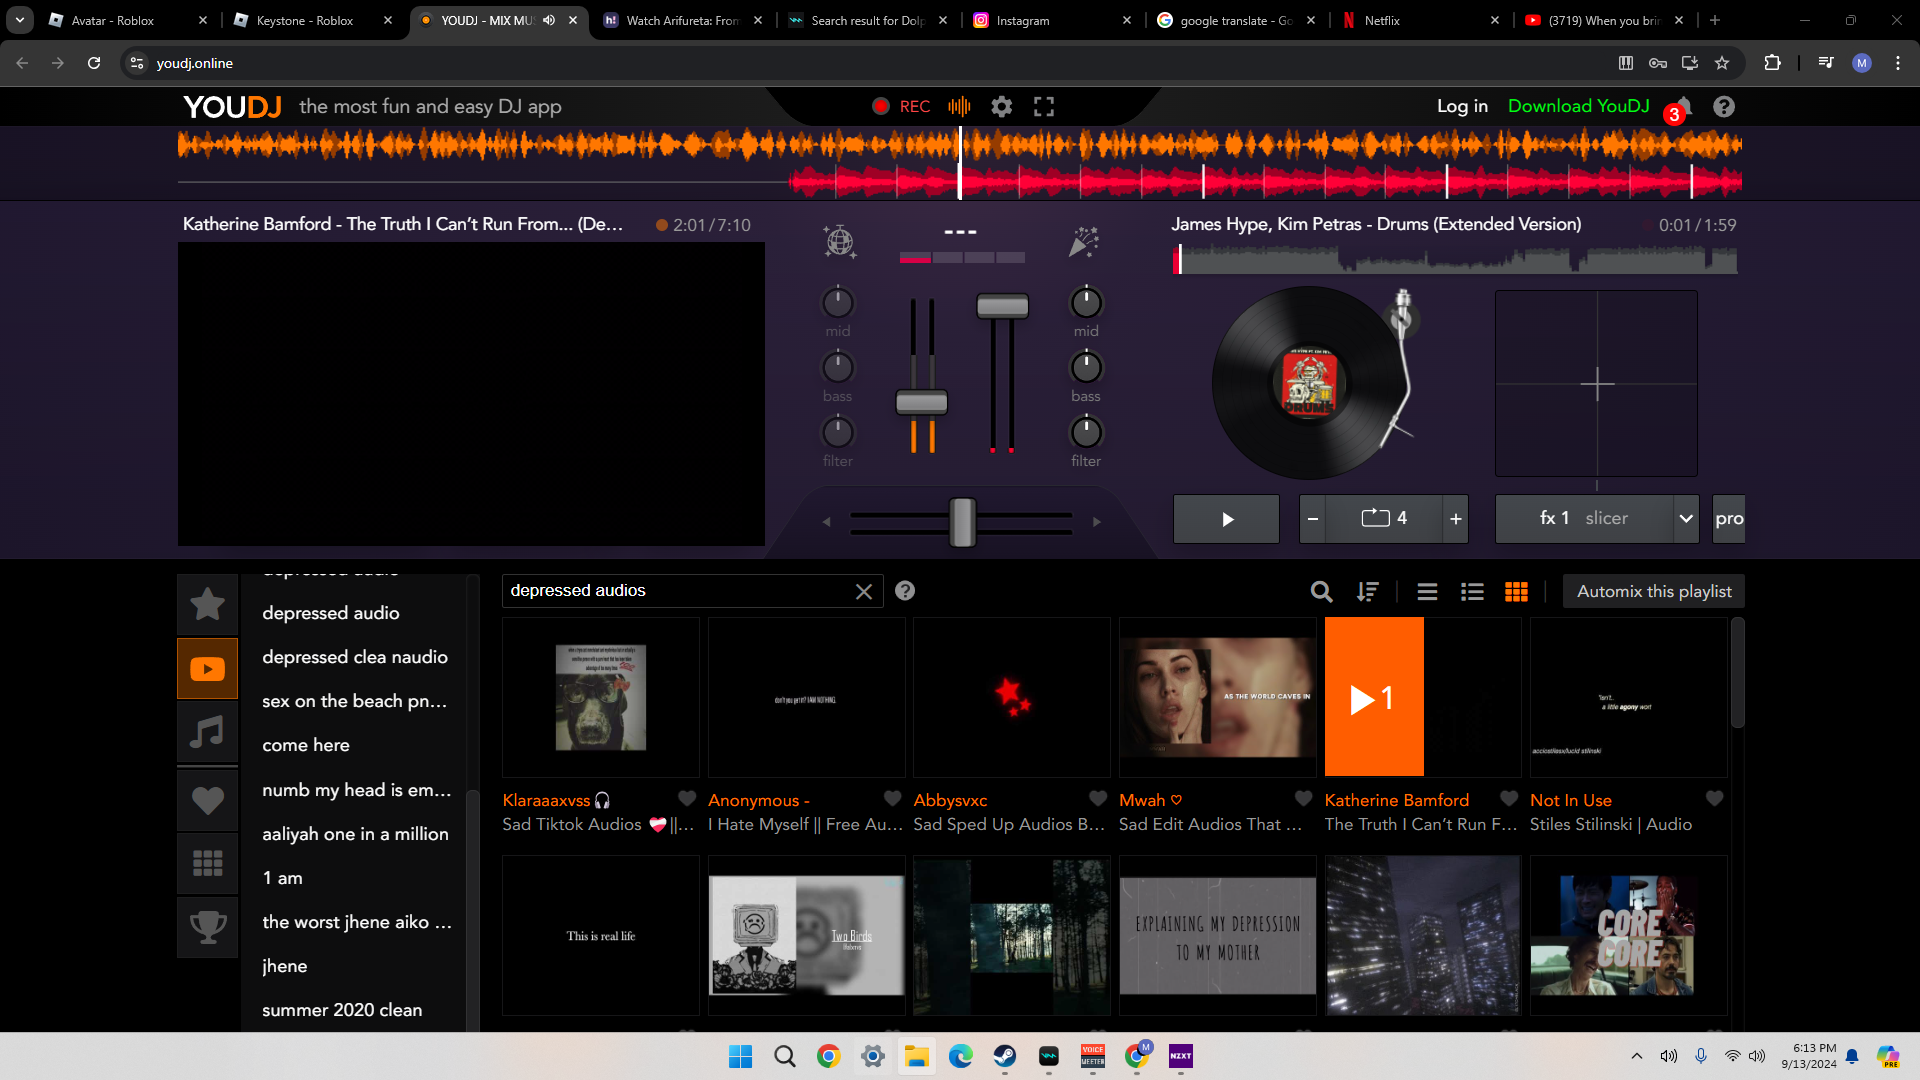This screenshot has width=1920, height=1080.
Task: Open the fx 1 slicer dropdown
Action: (x=1687, y=519)
